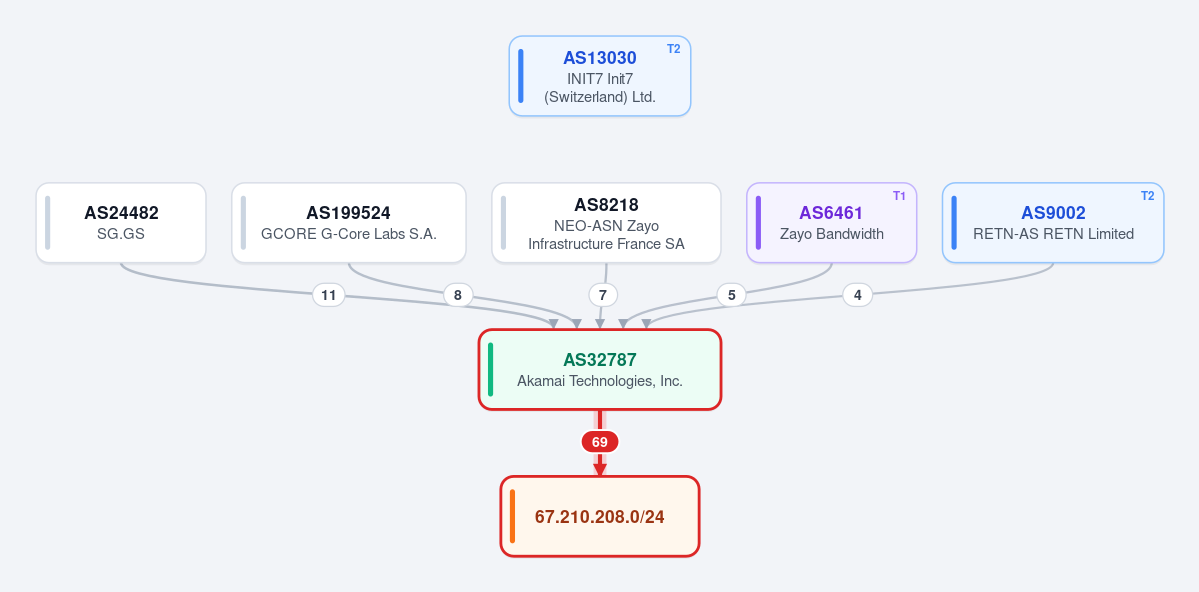The image size is (1199, 592).
Task: Open the AS199524 GCORE node
Action: pos(349,223)
